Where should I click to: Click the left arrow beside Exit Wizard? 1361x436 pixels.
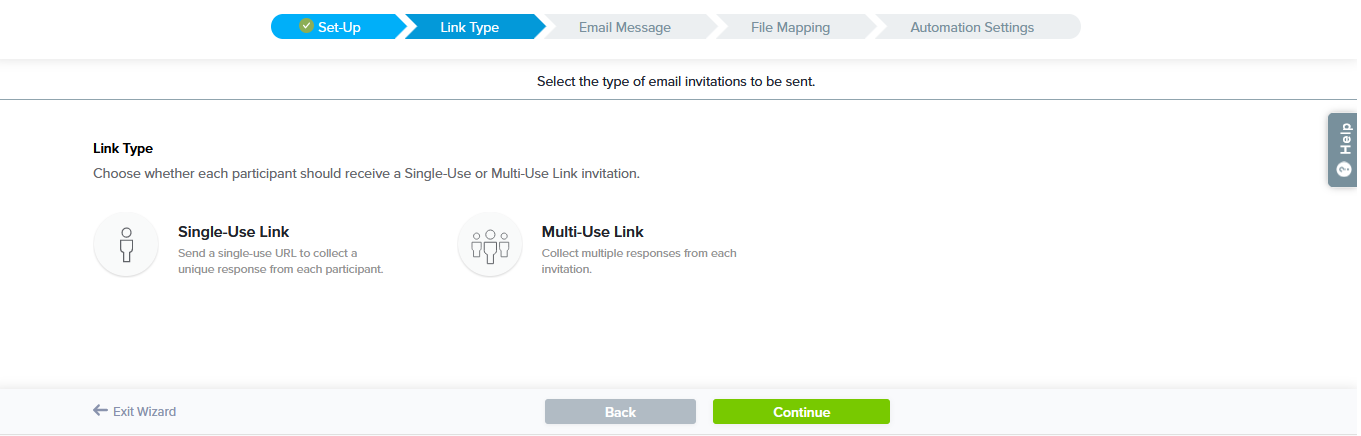click(100, 411)
